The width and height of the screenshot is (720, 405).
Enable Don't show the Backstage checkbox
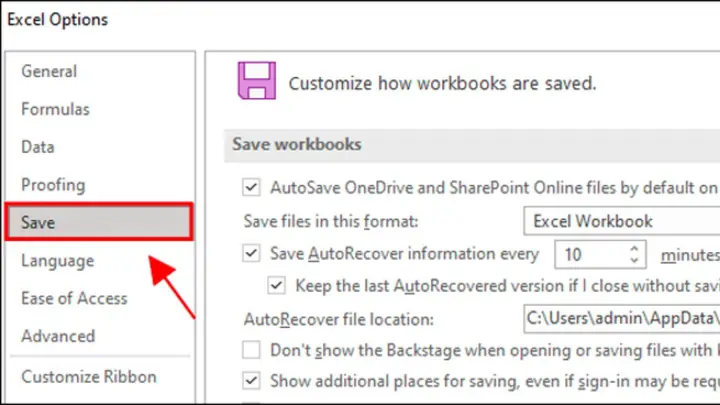(251, 350)
